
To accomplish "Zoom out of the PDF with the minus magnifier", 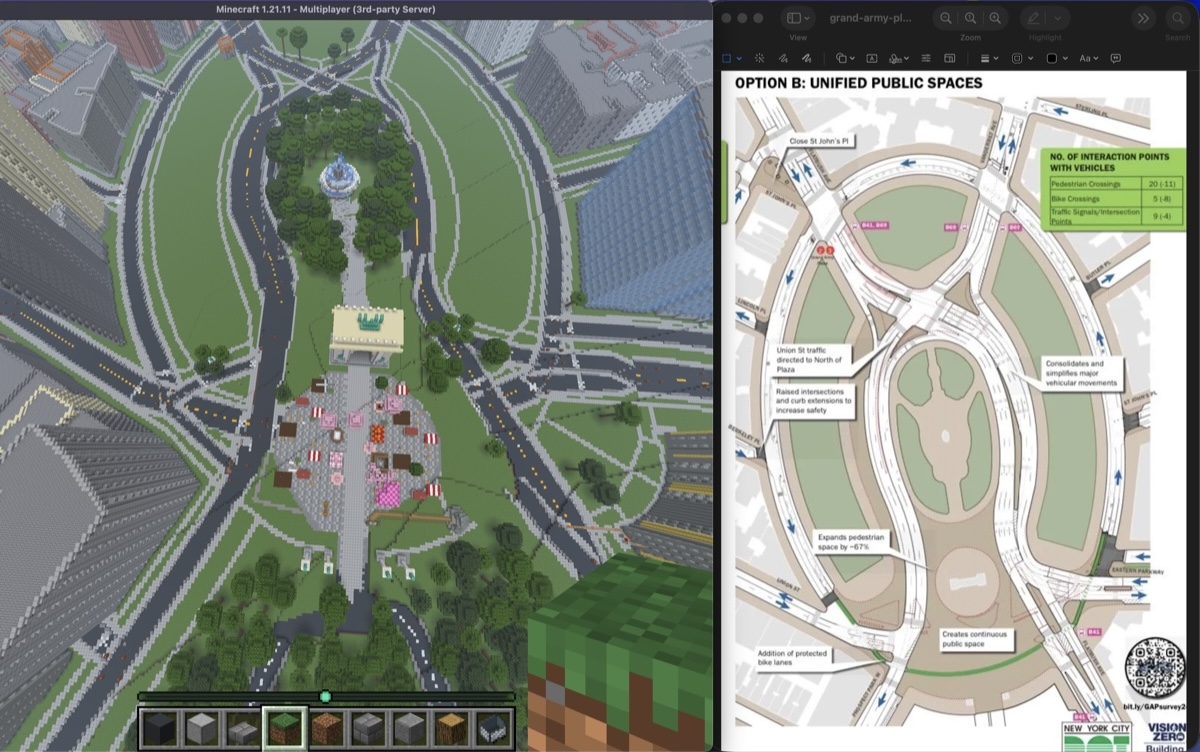I will pos(945,18).
